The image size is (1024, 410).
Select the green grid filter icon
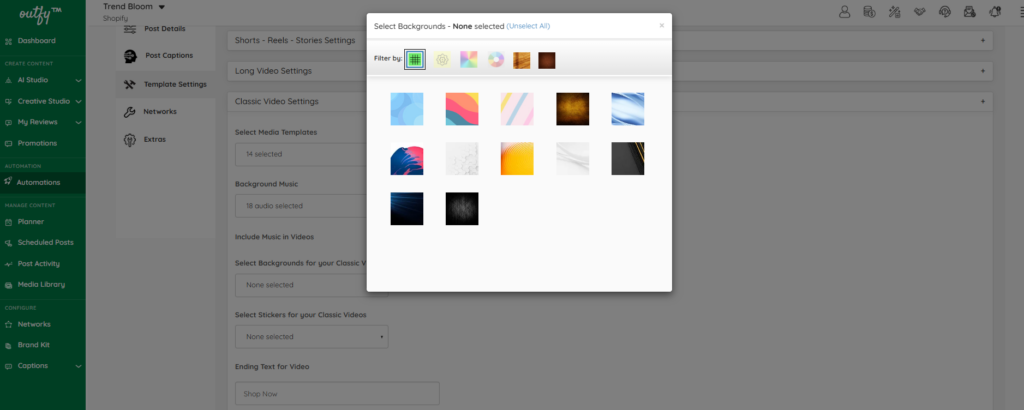415,59
